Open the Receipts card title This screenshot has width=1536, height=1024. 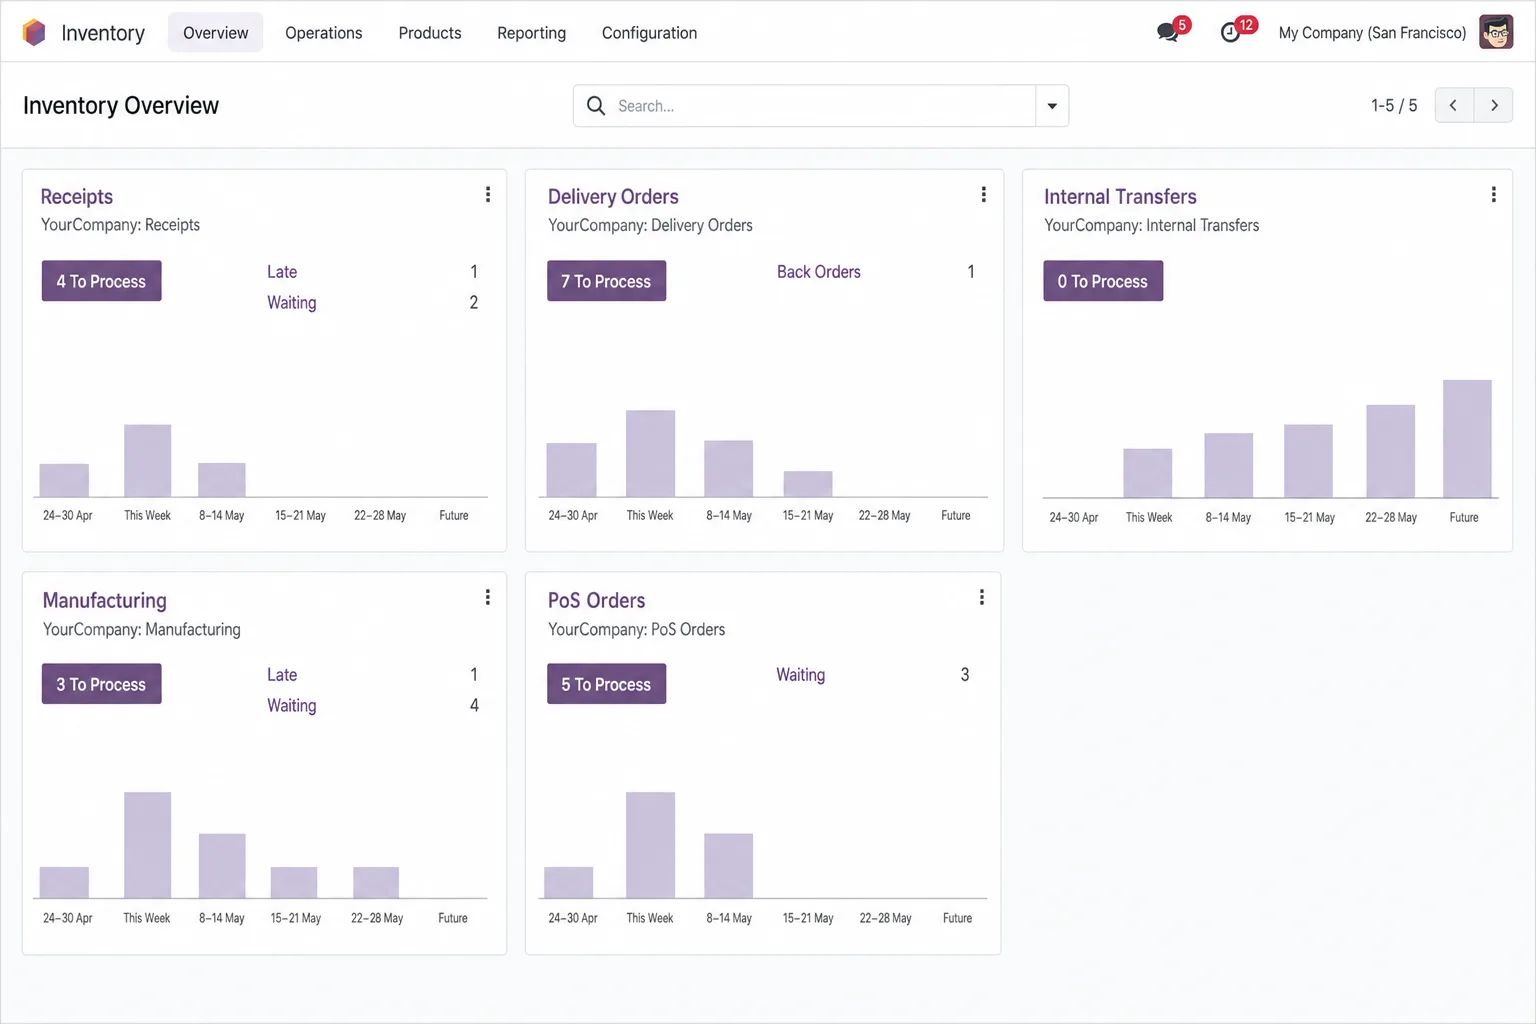pyautogui.click(x=77, y=197)
